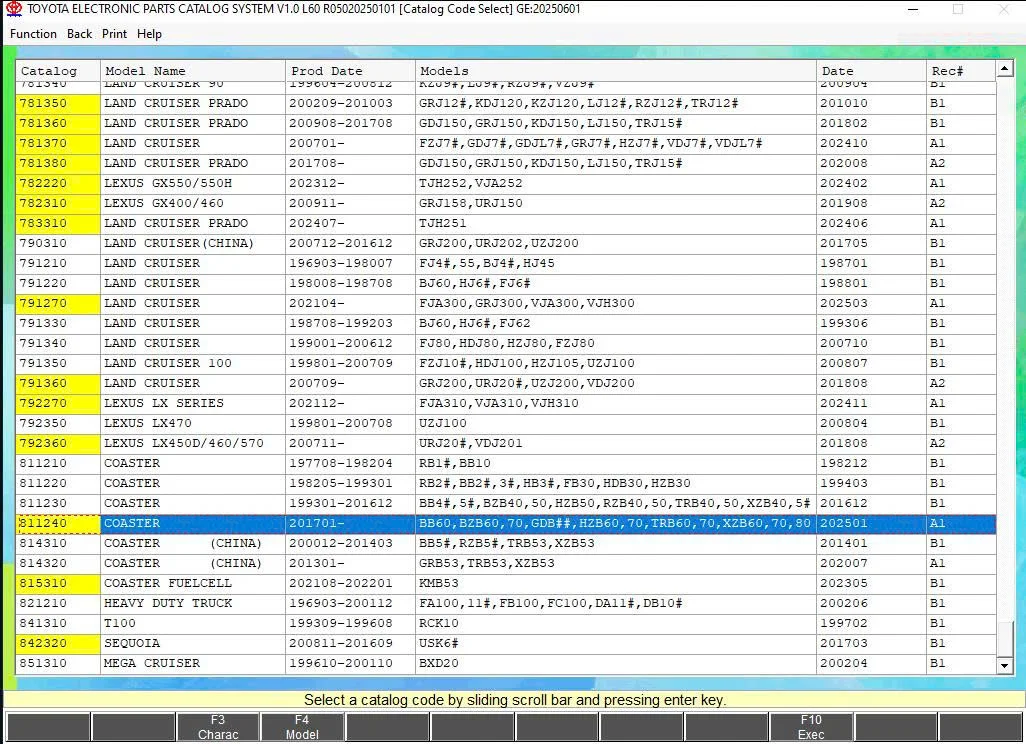The width and height of the screenshot is (1026, 744).
Task: Click the models cell UZJ100
Action: pyautogui.click(x=616, y=423)
